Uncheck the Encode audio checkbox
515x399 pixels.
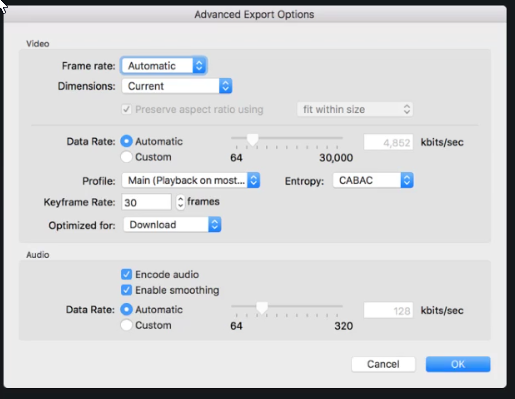pyautogui.click(x=126, y=274)
